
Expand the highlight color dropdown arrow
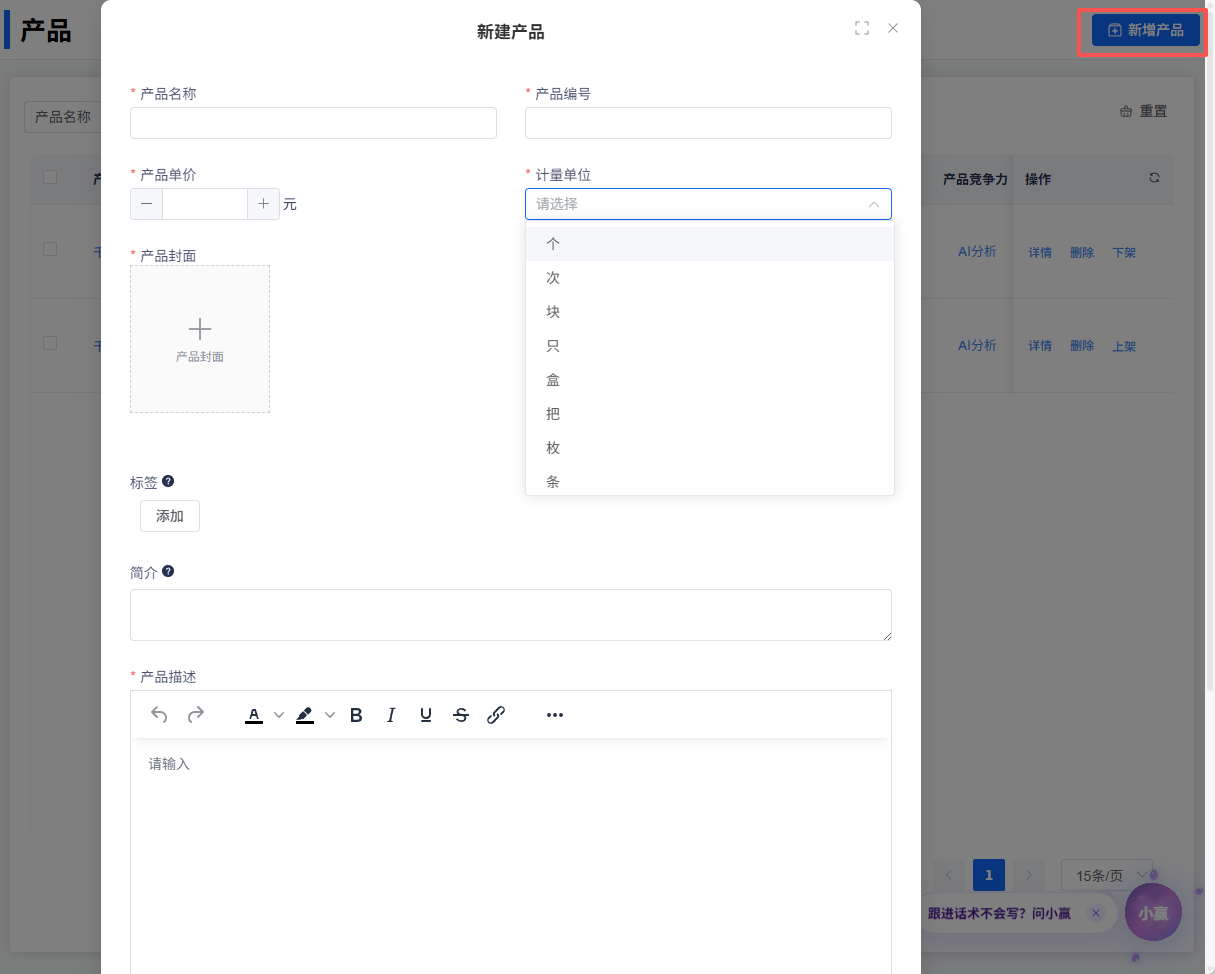[x=330, y=715]
